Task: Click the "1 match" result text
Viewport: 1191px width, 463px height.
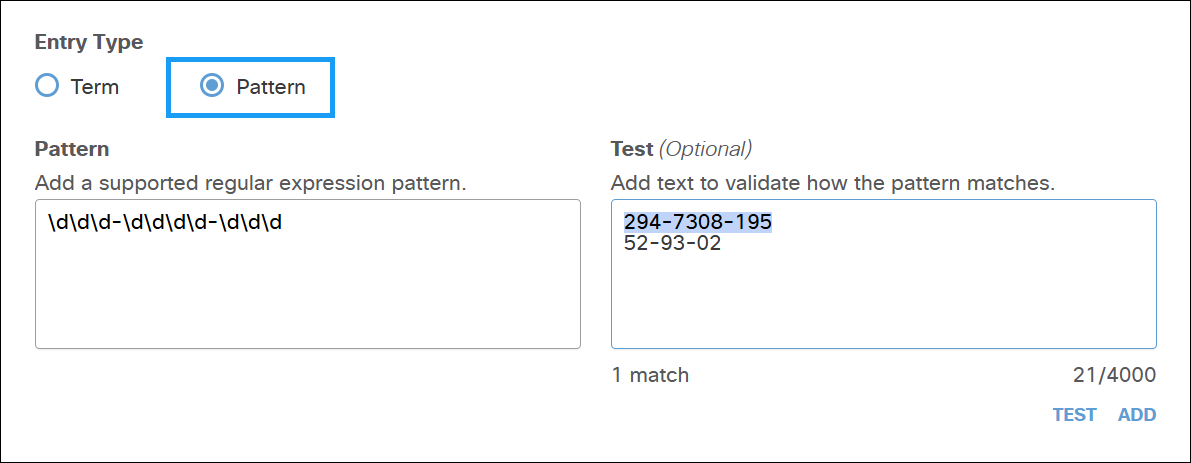Action: [650, 375]
